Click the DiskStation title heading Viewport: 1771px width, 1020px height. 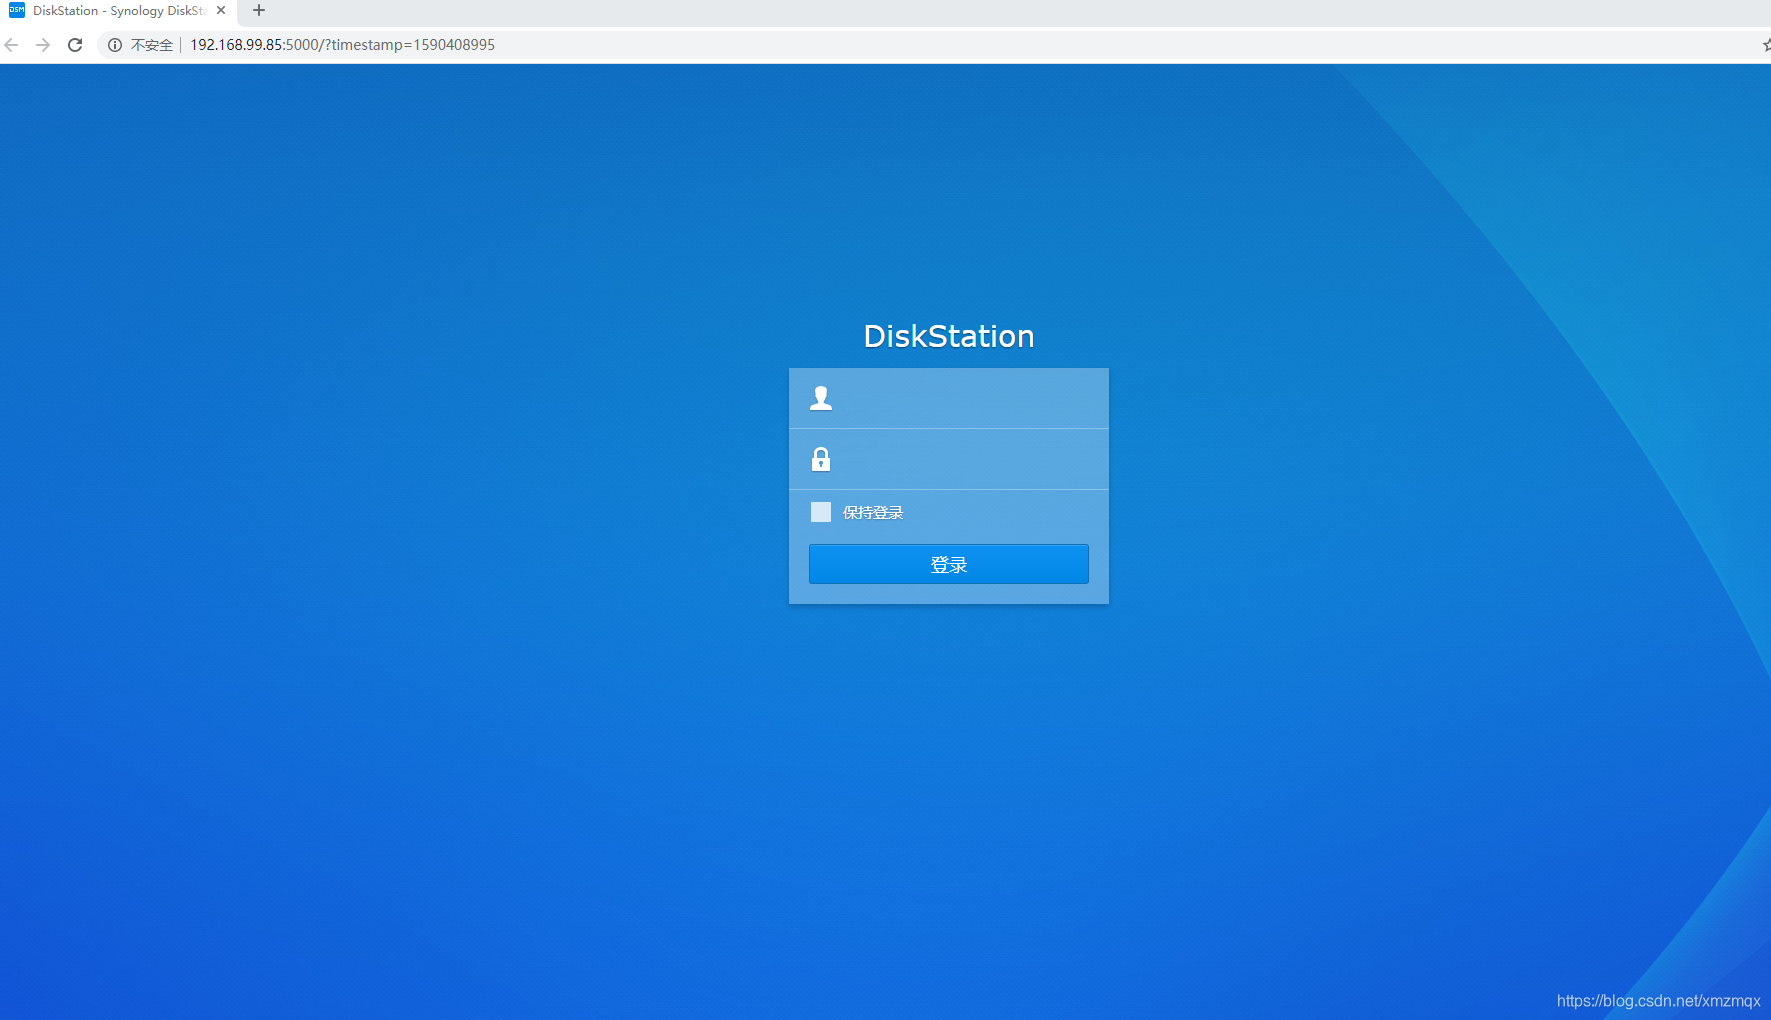pos(949,336)
